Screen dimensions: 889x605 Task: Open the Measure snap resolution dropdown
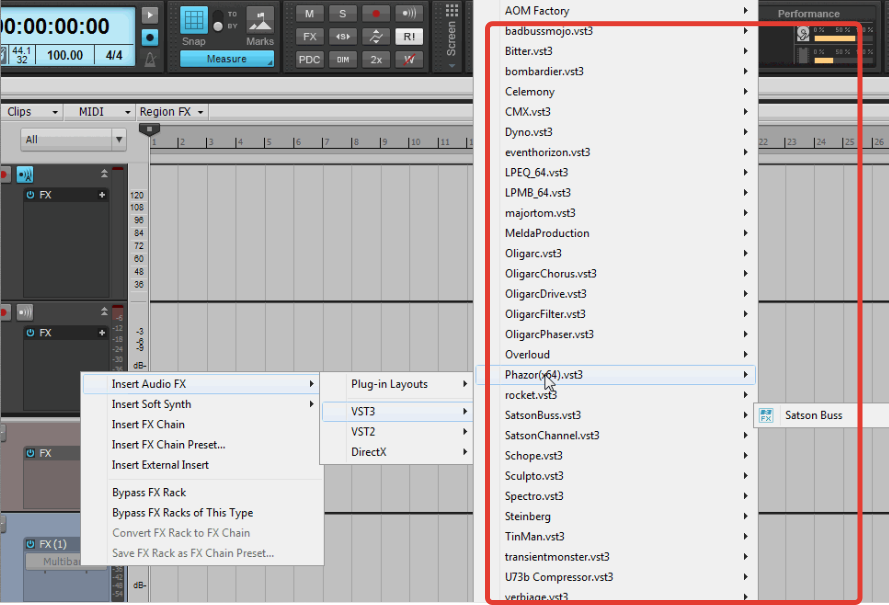pos(227,59)
